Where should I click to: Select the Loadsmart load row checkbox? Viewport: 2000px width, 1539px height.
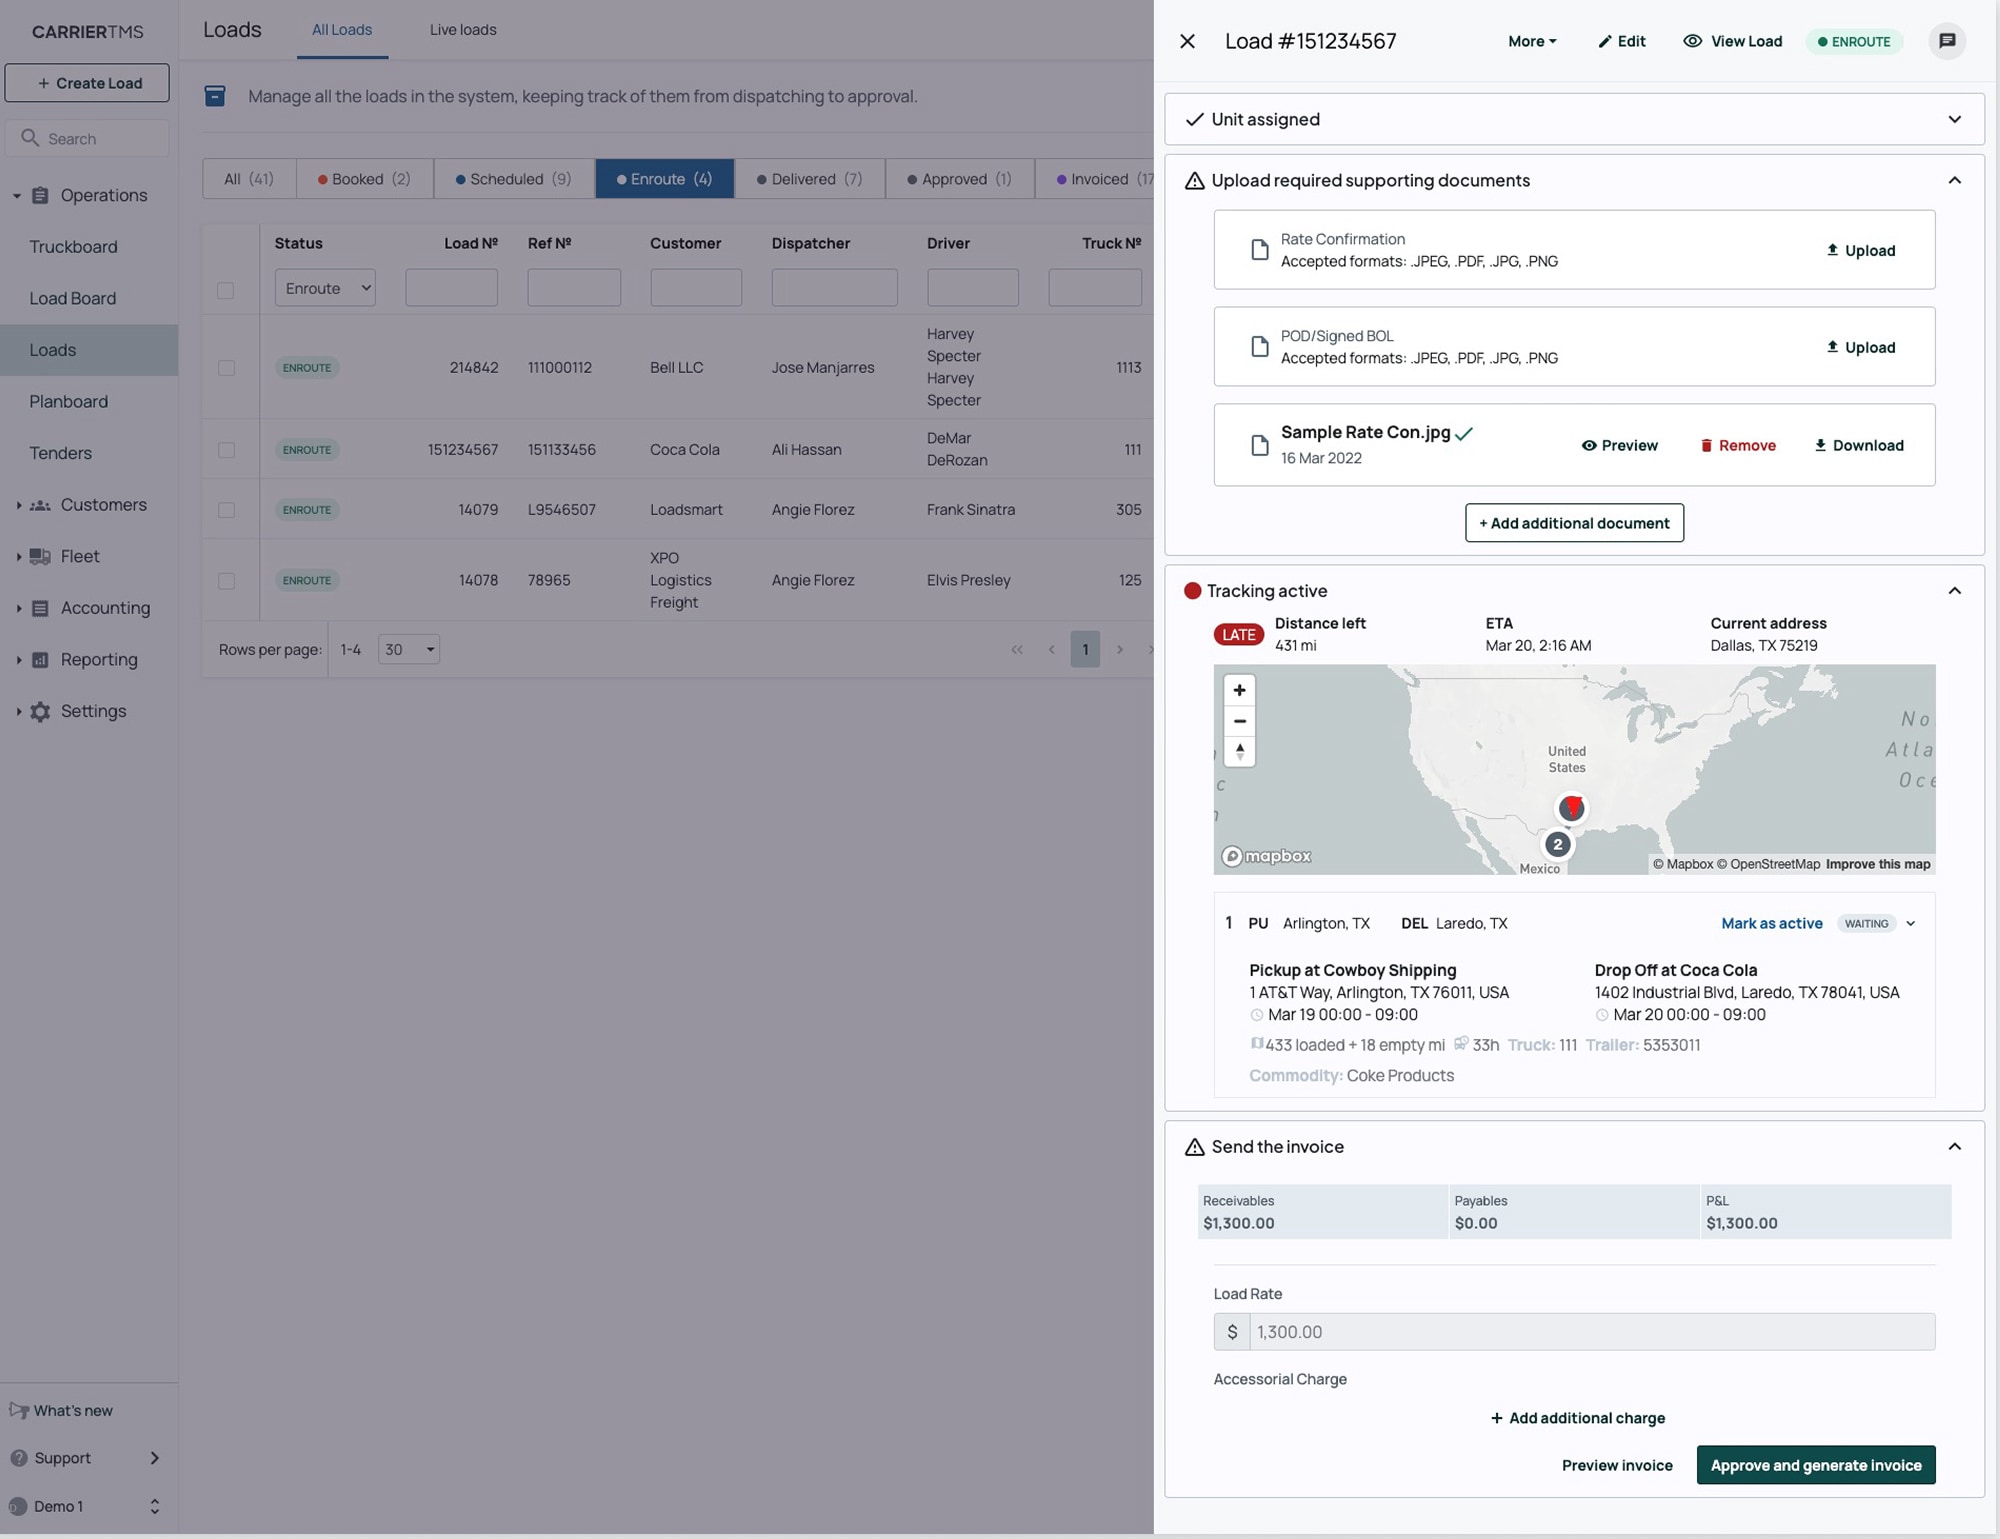226,510
